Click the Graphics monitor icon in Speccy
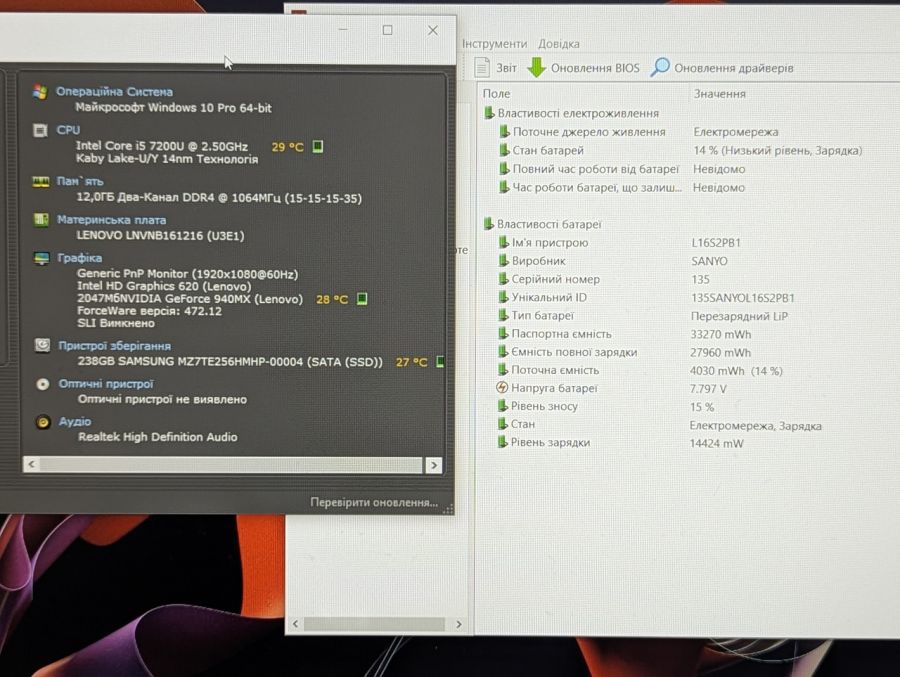Image resolution: width=900 pixels, height=677 pixels. click(41, 258)
